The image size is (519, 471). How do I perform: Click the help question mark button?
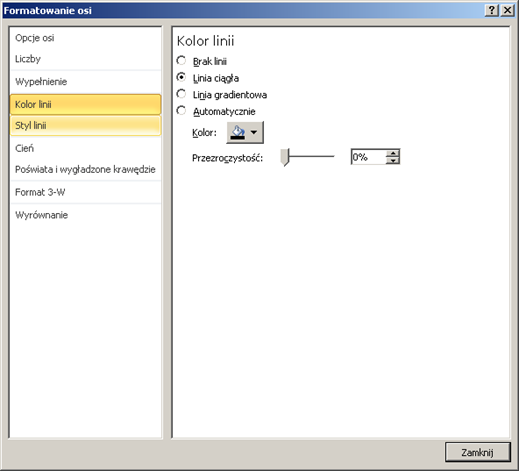click(492, 10)
